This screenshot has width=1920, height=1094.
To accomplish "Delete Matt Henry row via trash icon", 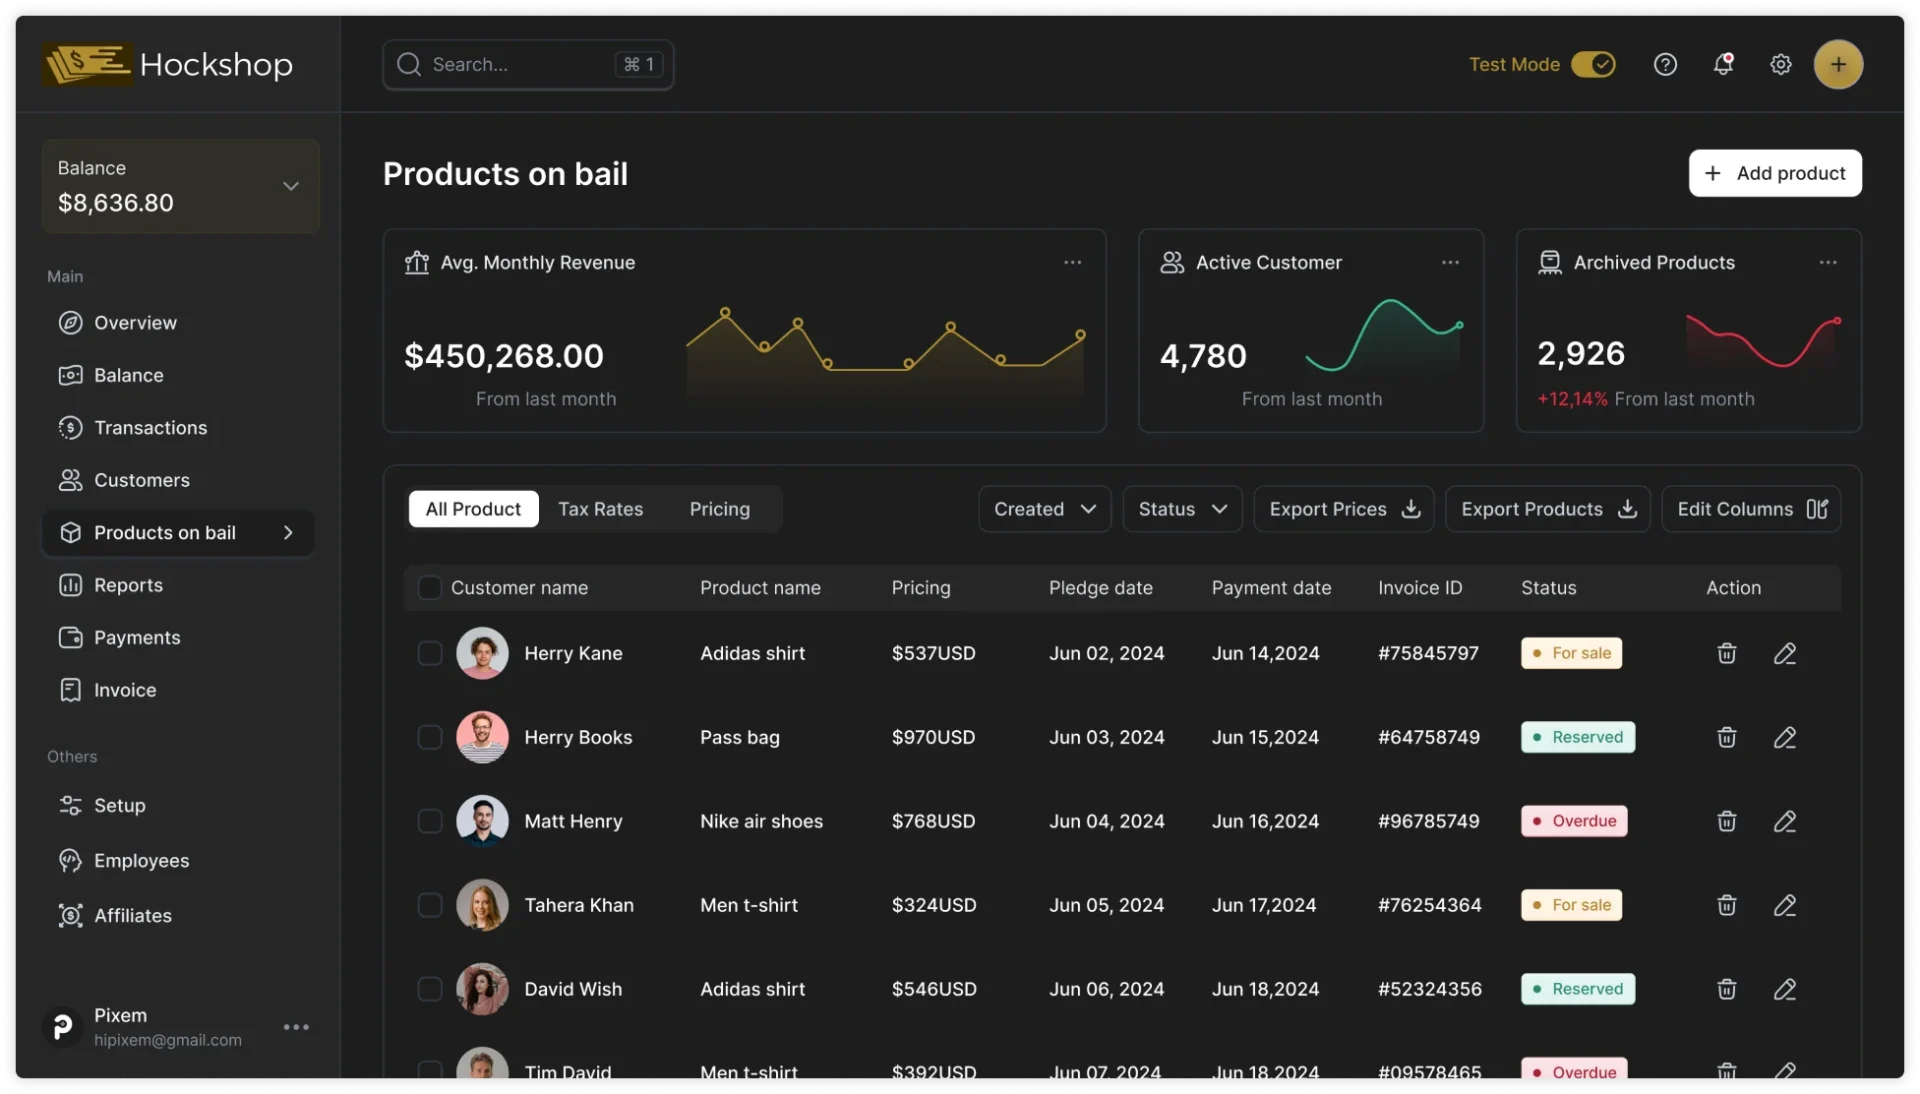I will (x=1726, y=821).
